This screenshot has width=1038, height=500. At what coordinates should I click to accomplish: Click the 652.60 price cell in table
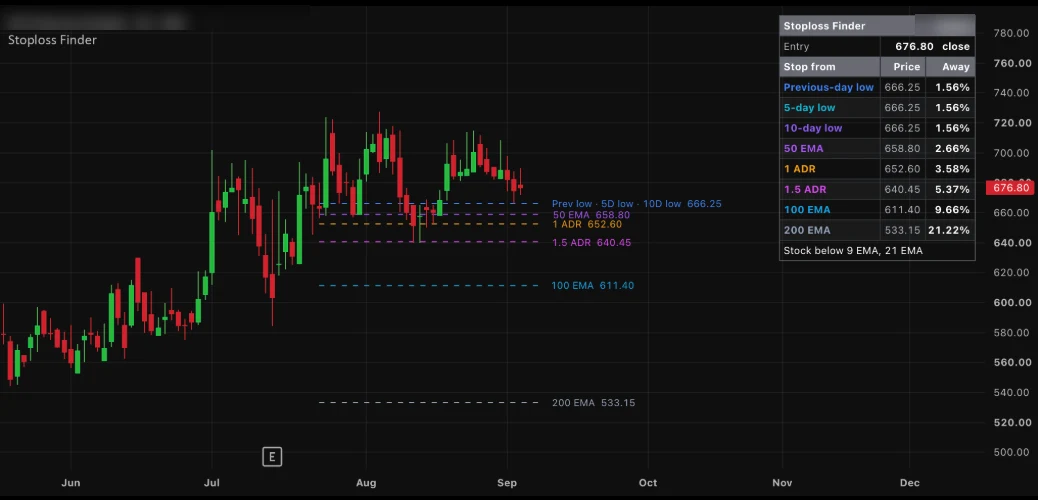[902, 170]
